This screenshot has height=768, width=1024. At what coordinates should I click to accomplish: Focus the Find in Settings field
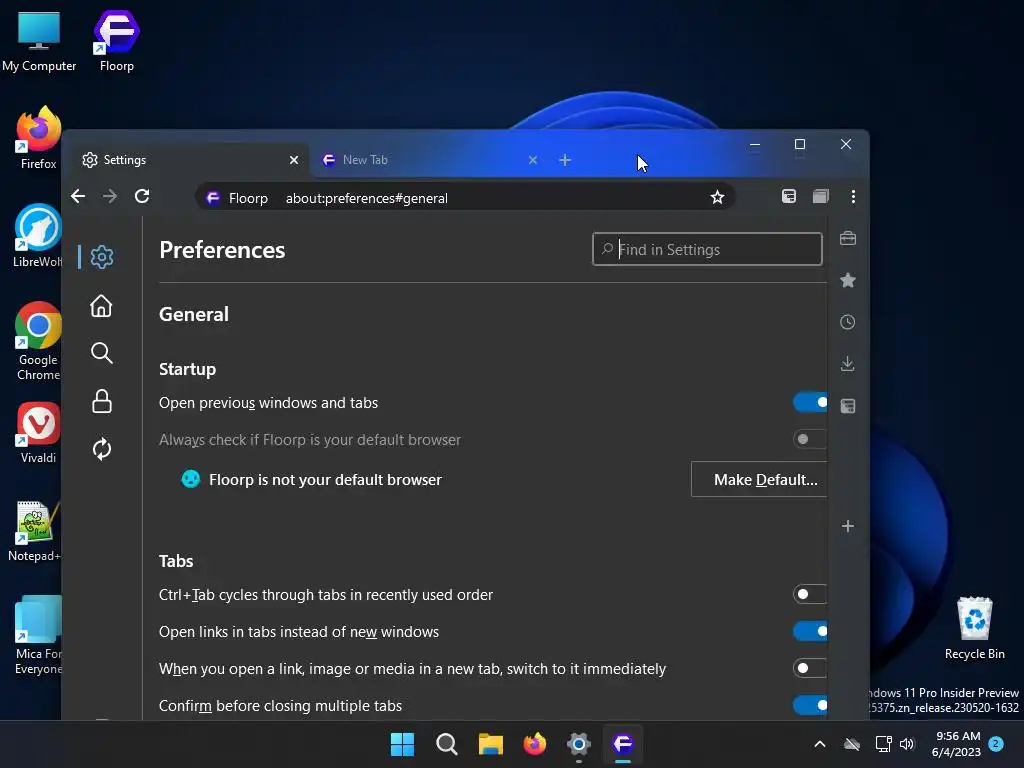click(x=707, y=249)
